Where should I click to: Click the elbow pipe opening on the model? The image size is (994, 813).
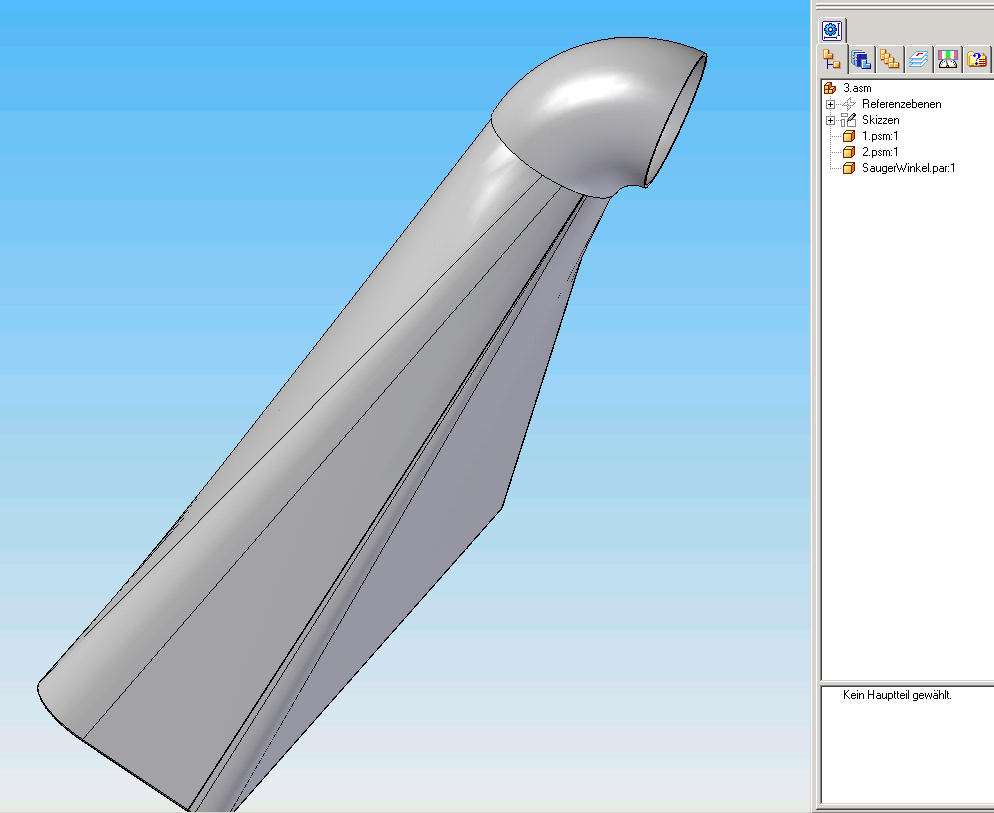click(x=677, y=120)
